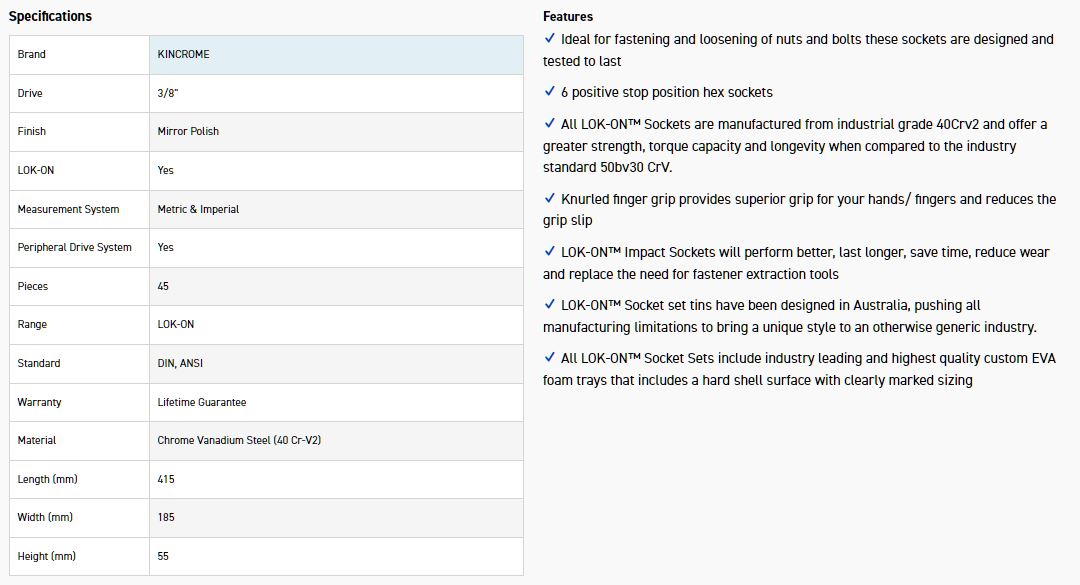Click the Specifications heading
Image resolution: width=1080 pixels, height=585 pixels.
(x=50, y=16)
